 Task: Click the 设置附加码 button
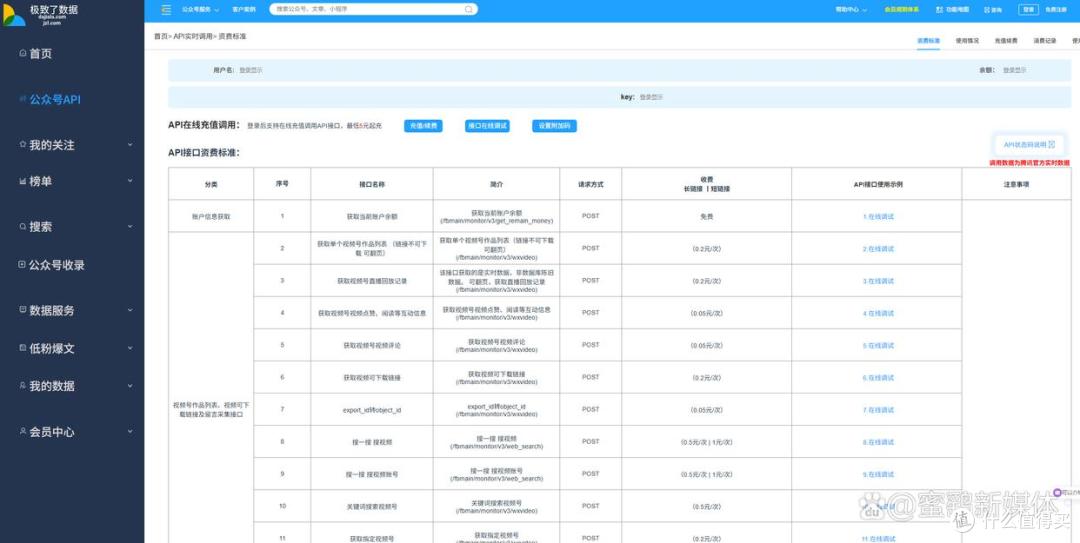click(554, 126)
